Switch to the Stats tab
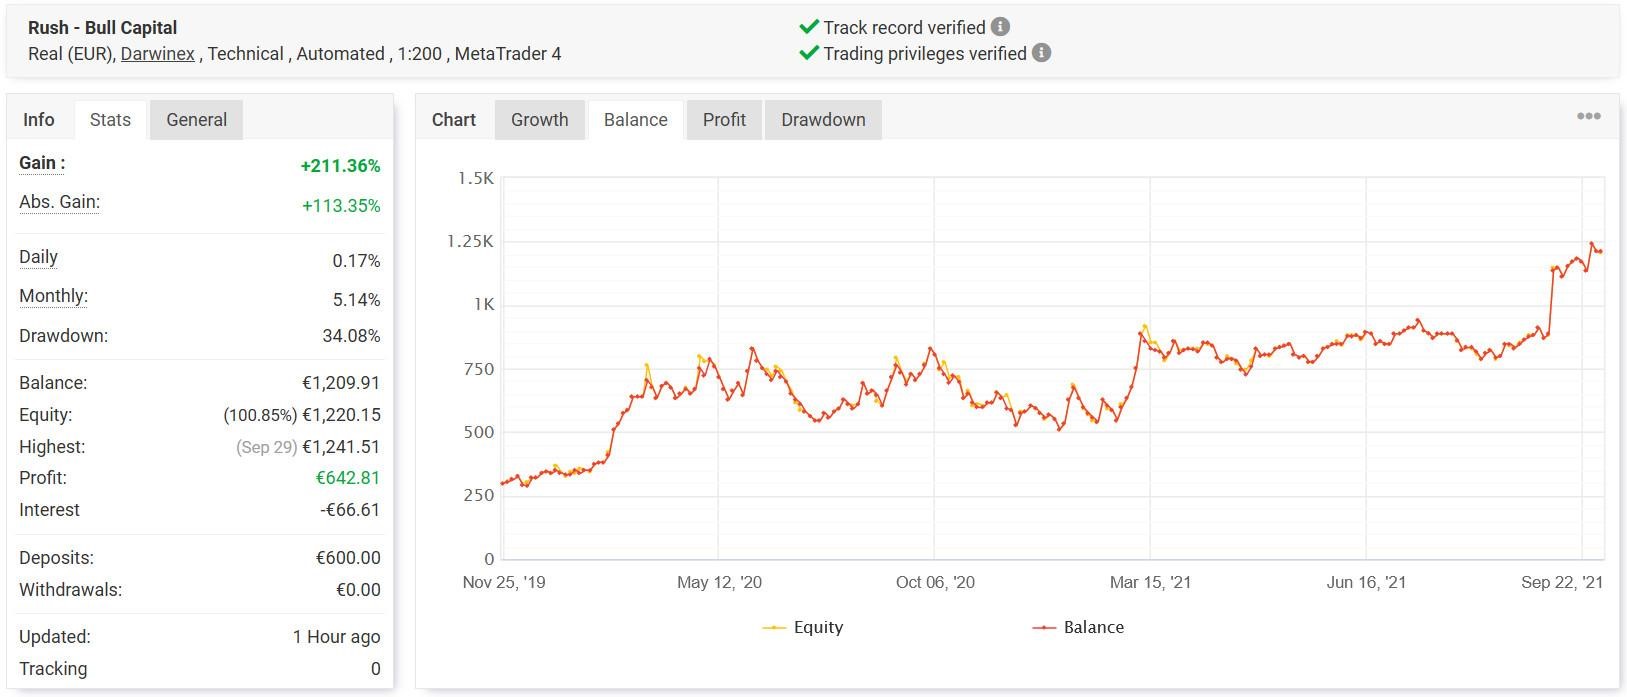The image size is (1627, 697). (110, 120)
